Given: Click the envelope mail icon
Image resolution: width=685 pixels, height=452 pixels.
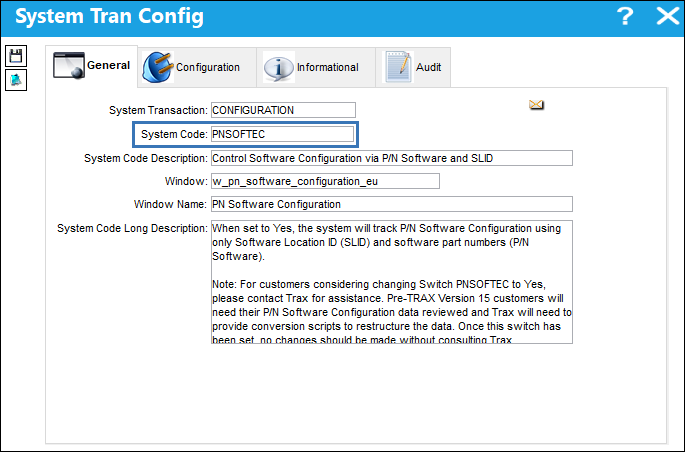Looking at the screenshot, I should (536, 104).
